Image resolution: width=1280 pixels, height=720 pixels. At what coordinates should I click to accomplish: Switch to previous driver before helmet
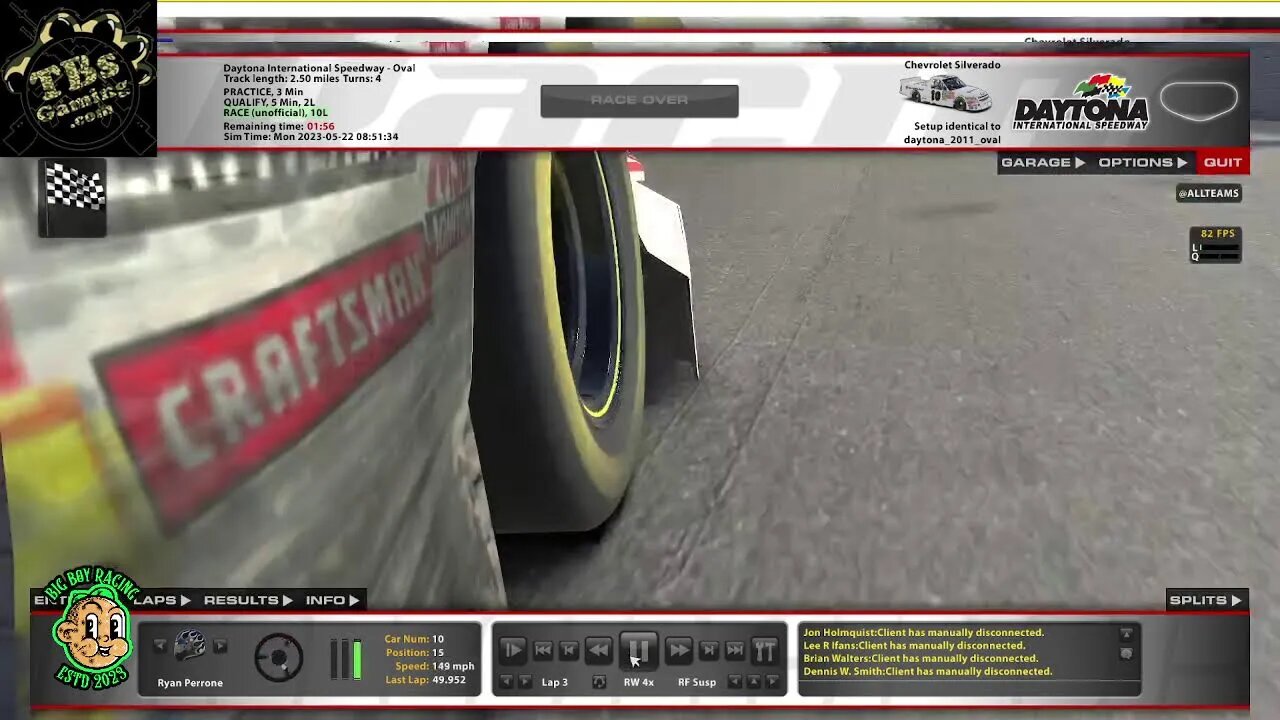[160, 646]
